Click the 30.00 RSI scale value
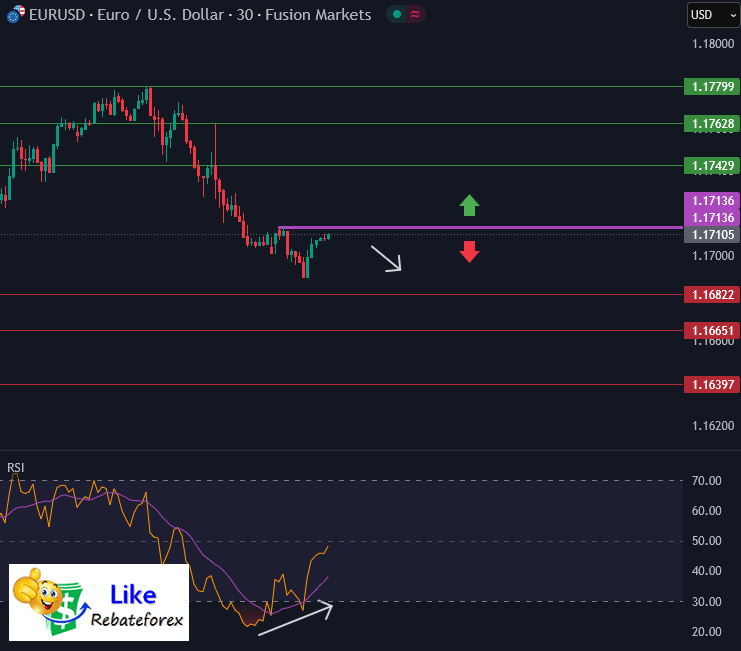The height and width of the screenshot is (651, 741). 707,602
